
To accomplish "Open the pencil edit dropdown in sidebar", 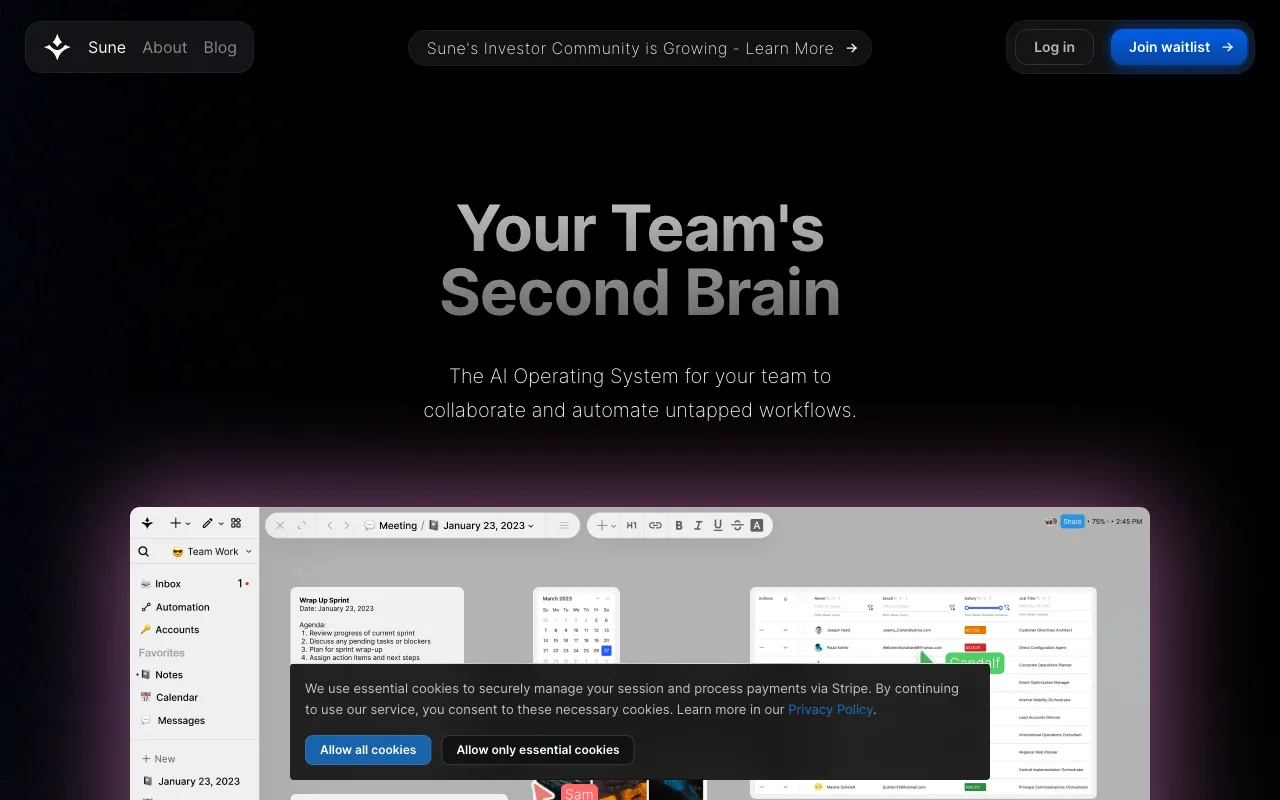I will 212,523.
